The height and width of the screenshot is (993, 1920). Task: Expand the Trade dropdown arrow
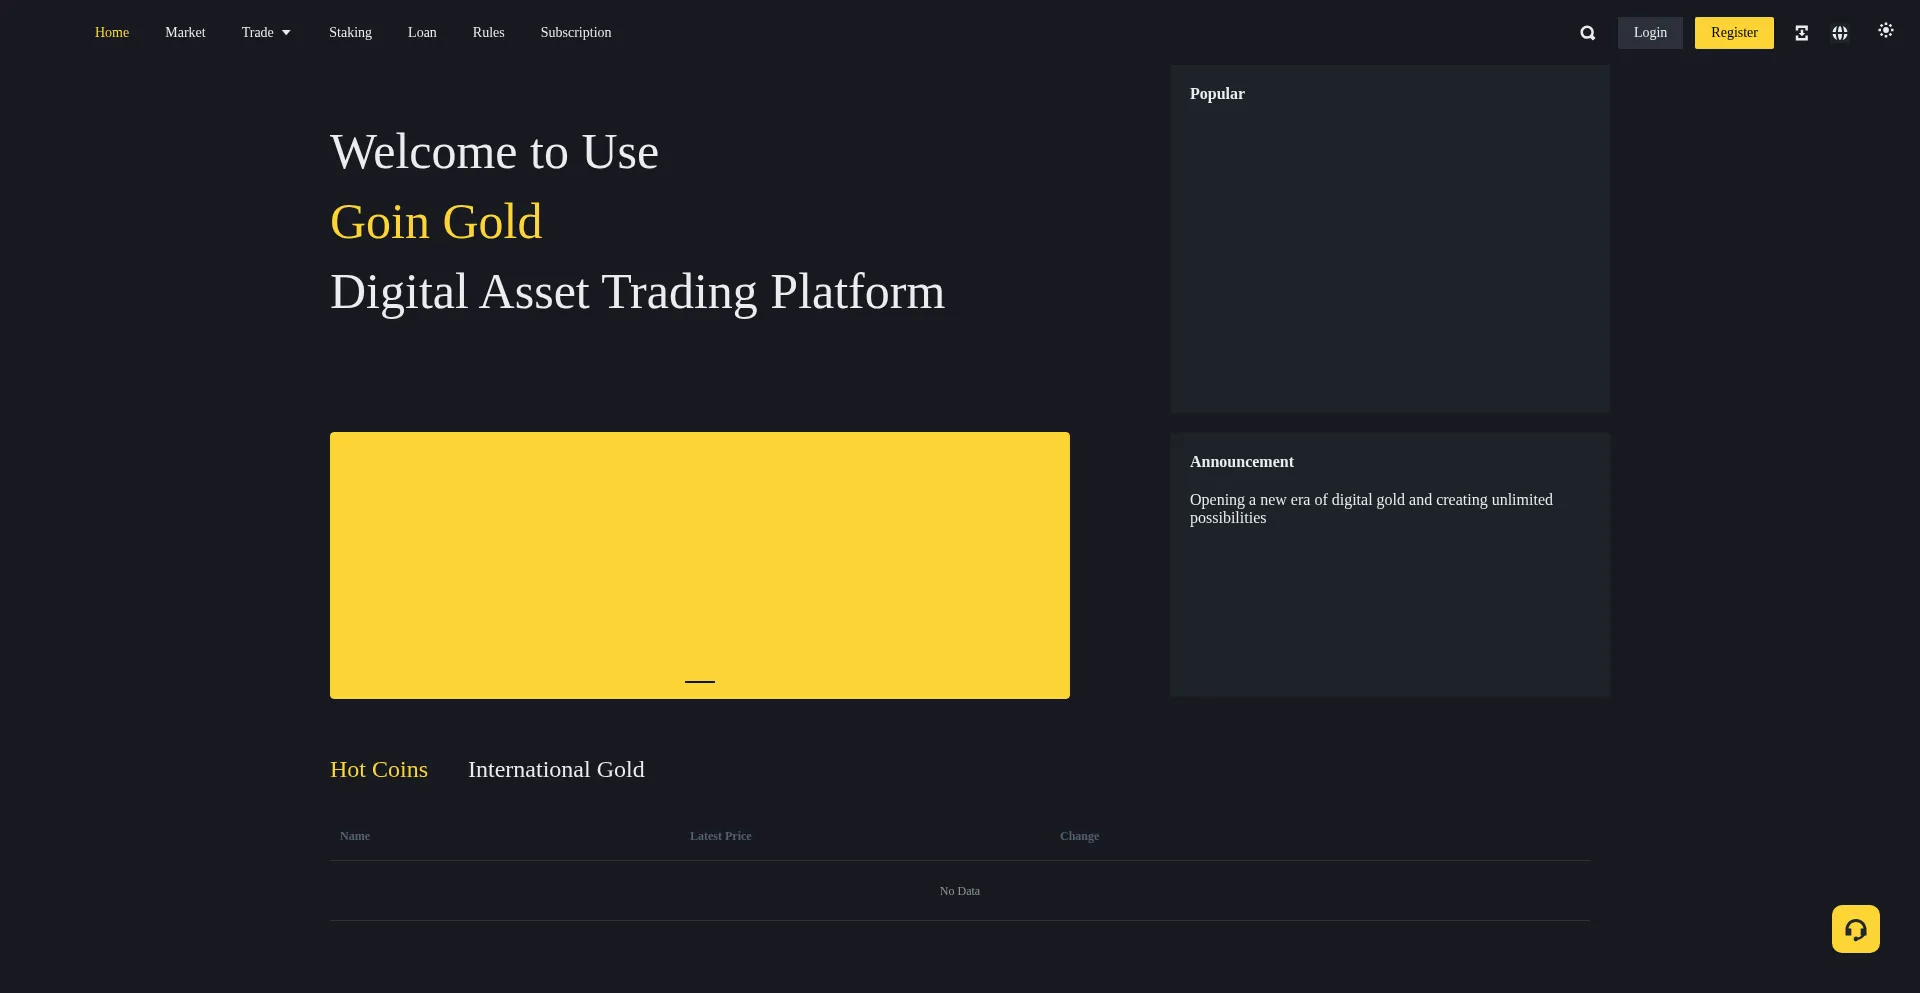coord(286,33)
